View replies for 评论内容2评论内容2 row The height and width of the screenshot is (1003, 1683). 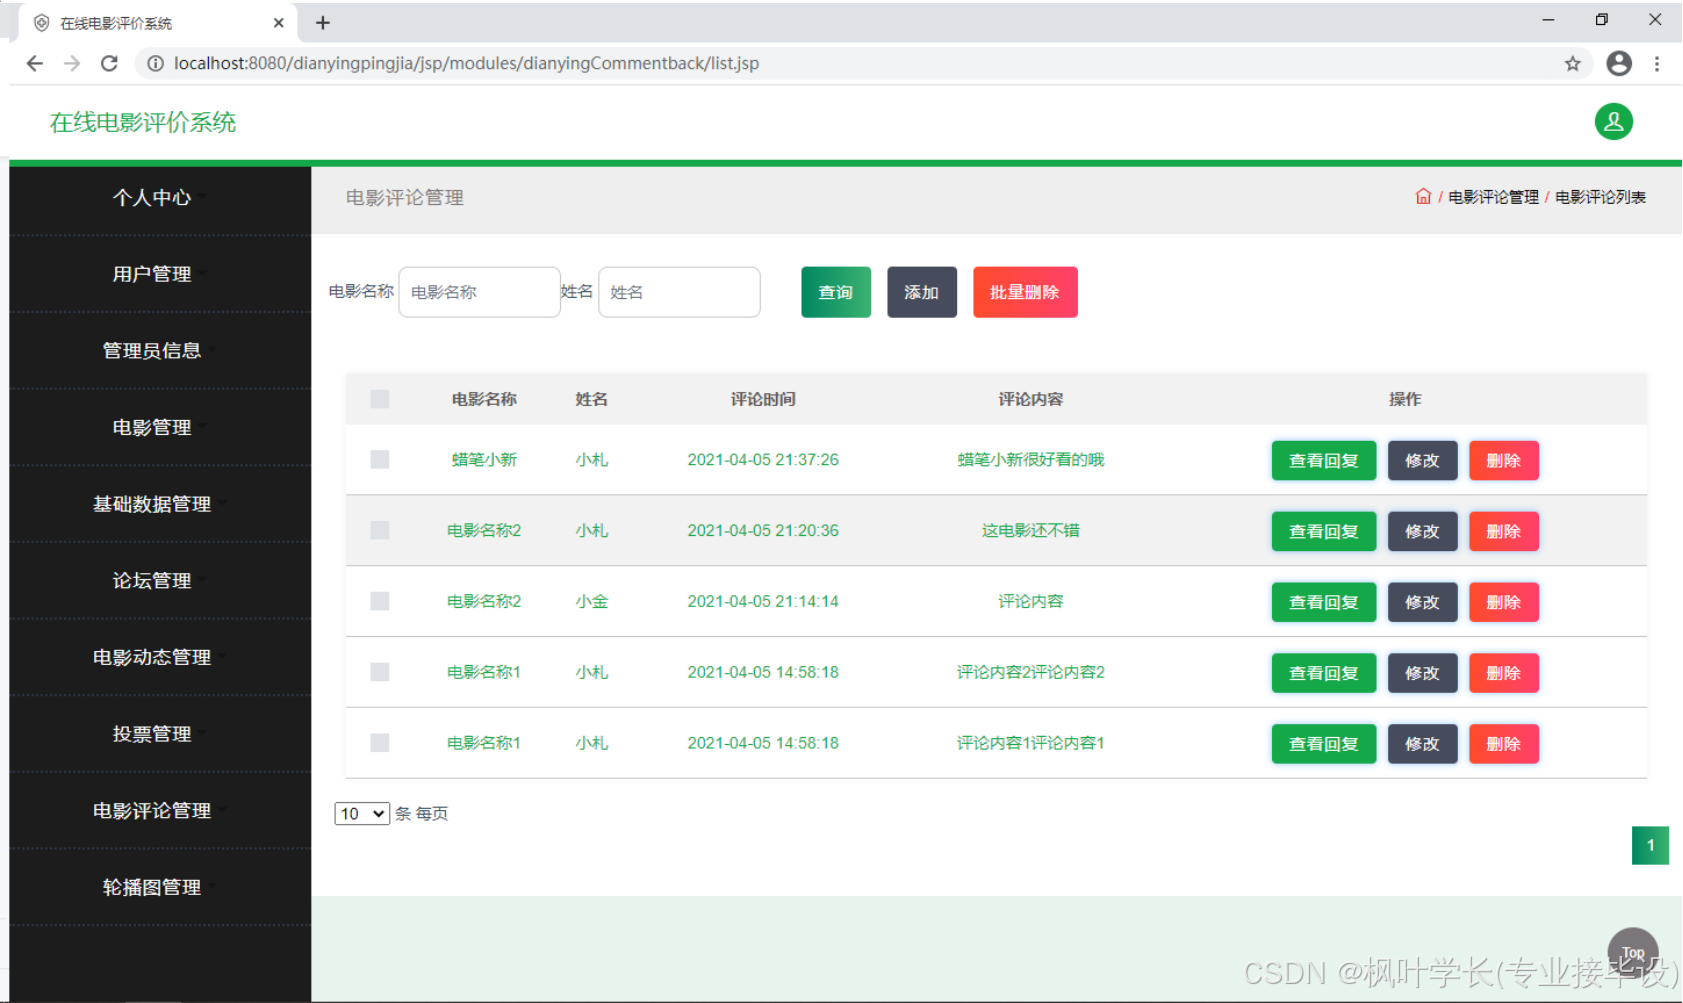(x=1323, y=673)
